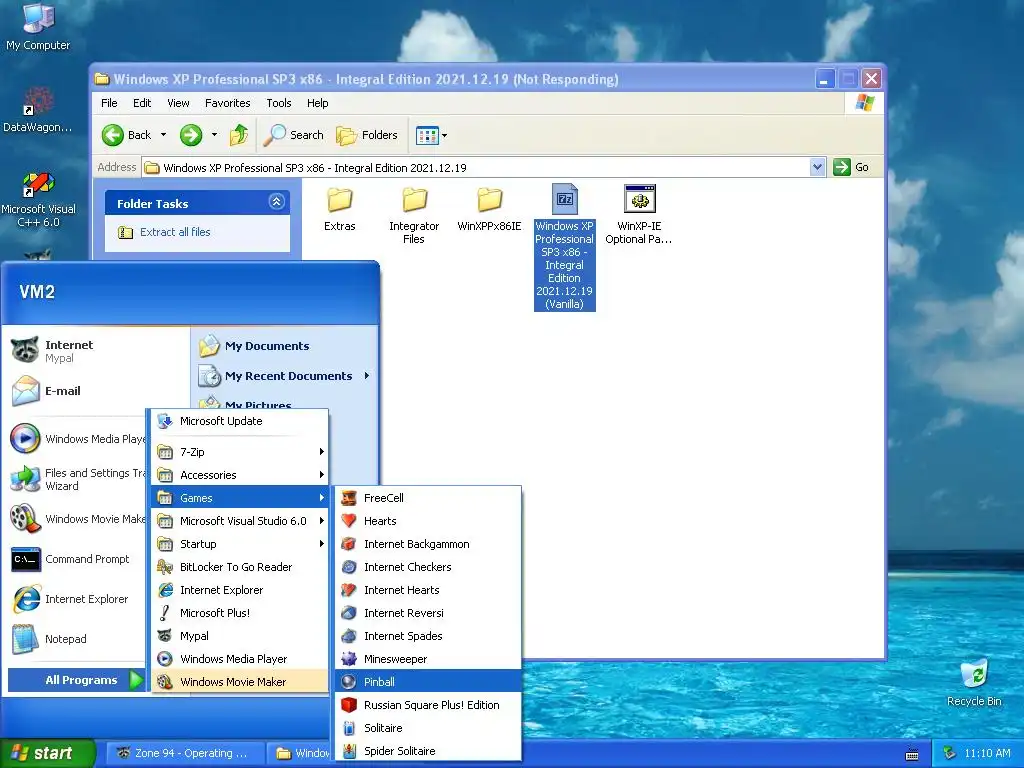Screen dimensions: 1024x768
Task: Select the WinXPPx86IE folder
Action: pyautogui.click(x=489, y=209)
